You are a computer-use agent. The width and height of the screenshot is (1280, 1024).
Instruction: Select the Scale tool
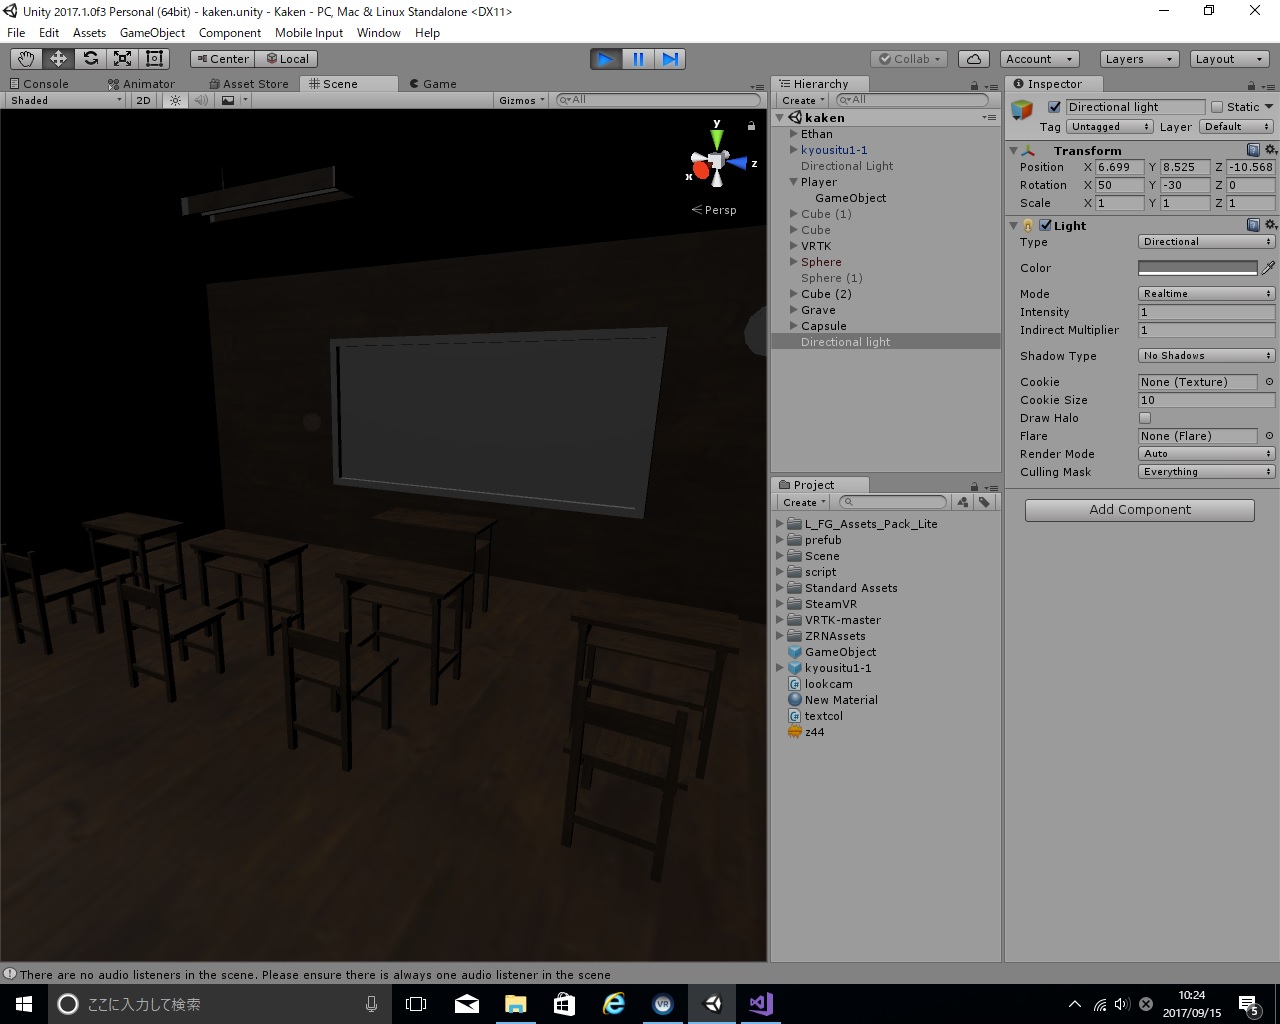122,59
